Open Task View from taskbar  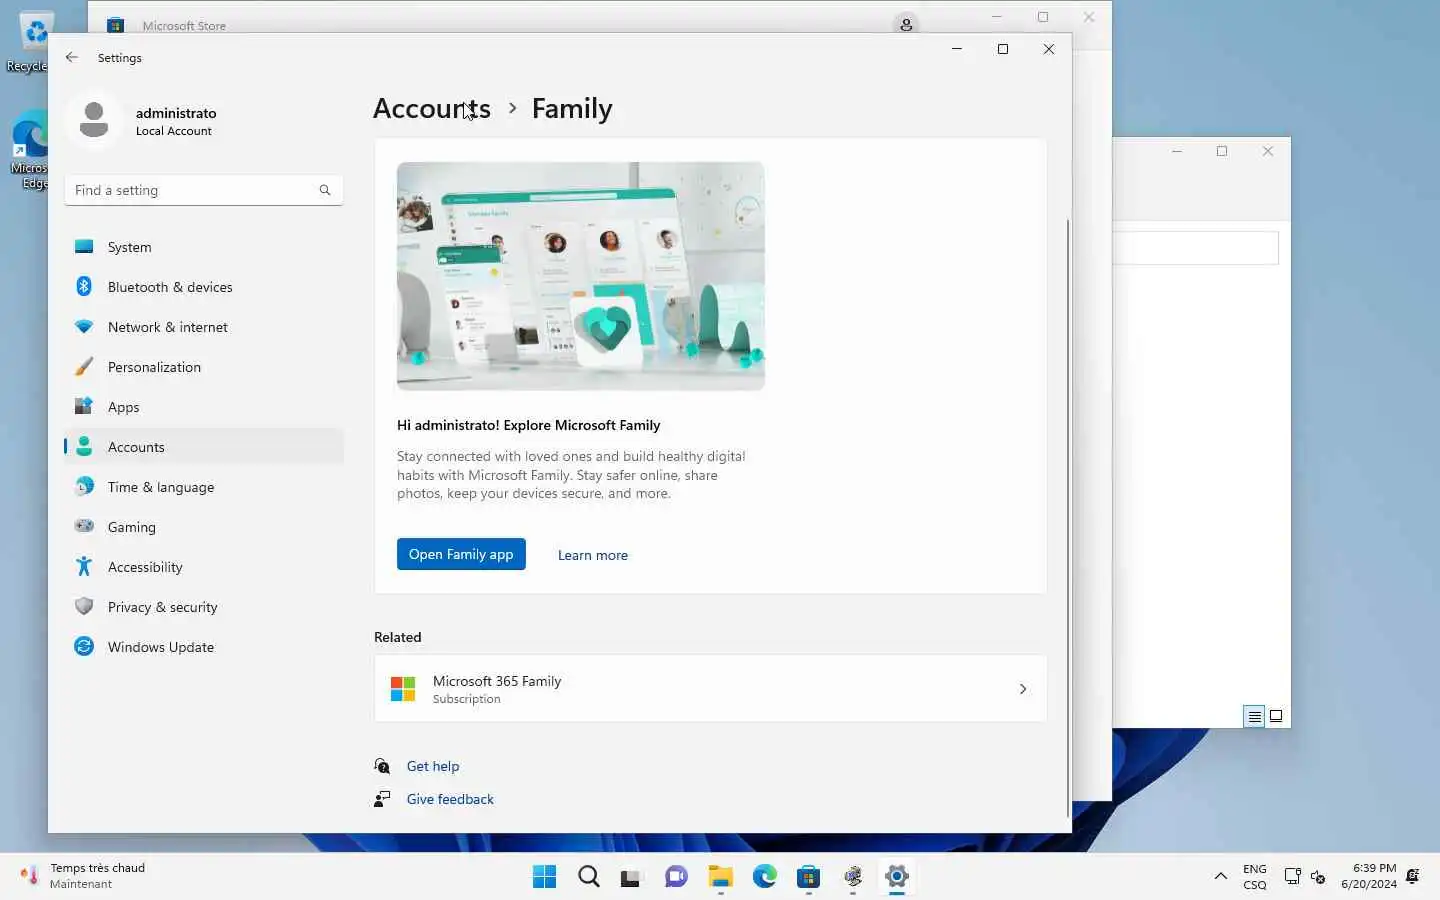pyautogui.click(x=631, y=877)
